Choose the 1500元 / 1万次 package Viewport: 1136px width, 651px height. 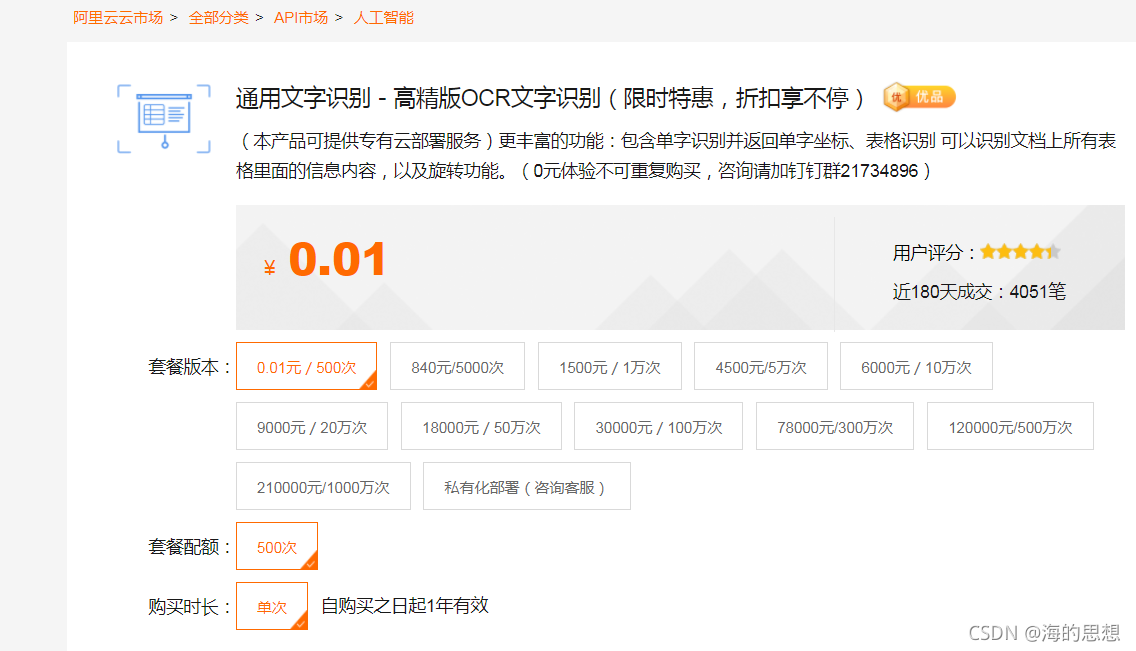(x=609, y=366)
